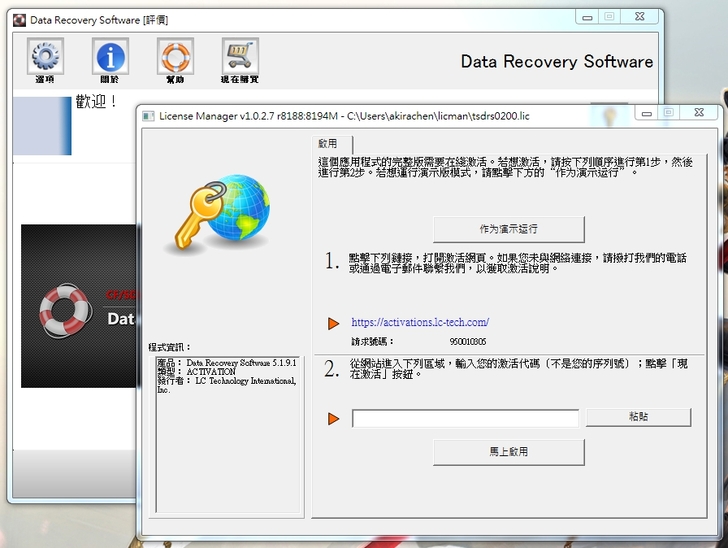Minimize the License Manager window
Viewport: 728px width, 548px height.
[x=647, y=113]
